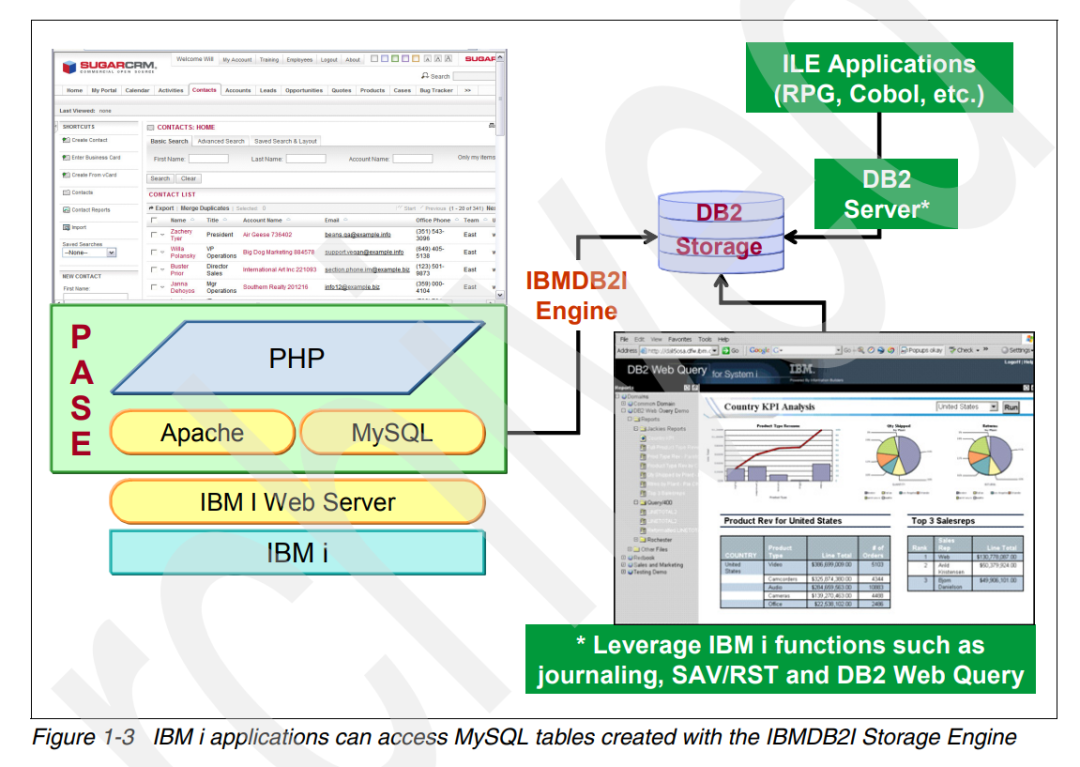Click the SugarCRM window vertical scrollbar
1080x767 pixels.
pos(500,177)
